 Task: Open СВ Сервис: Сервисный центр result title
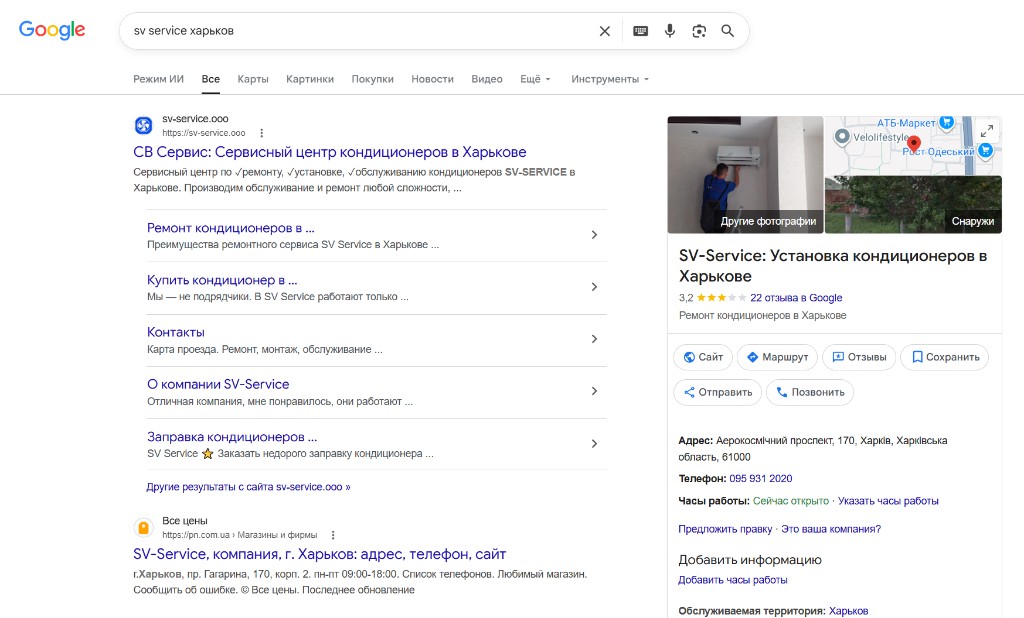[330, 152]
